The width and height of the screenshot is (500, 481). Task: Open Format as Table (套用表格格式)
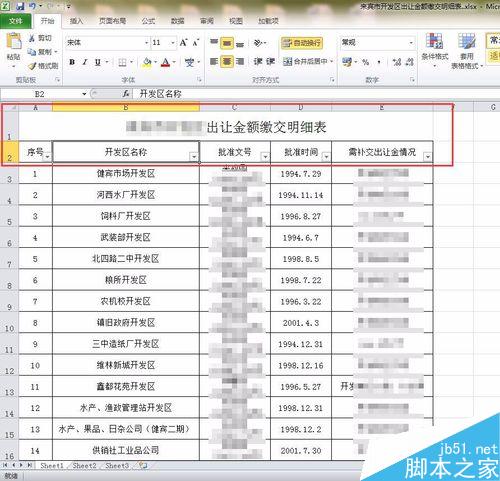click(467, 50)
